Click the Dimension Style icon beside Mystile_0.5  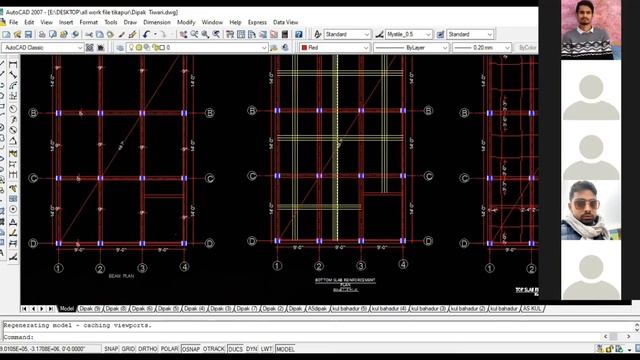[x=379, y=34]
